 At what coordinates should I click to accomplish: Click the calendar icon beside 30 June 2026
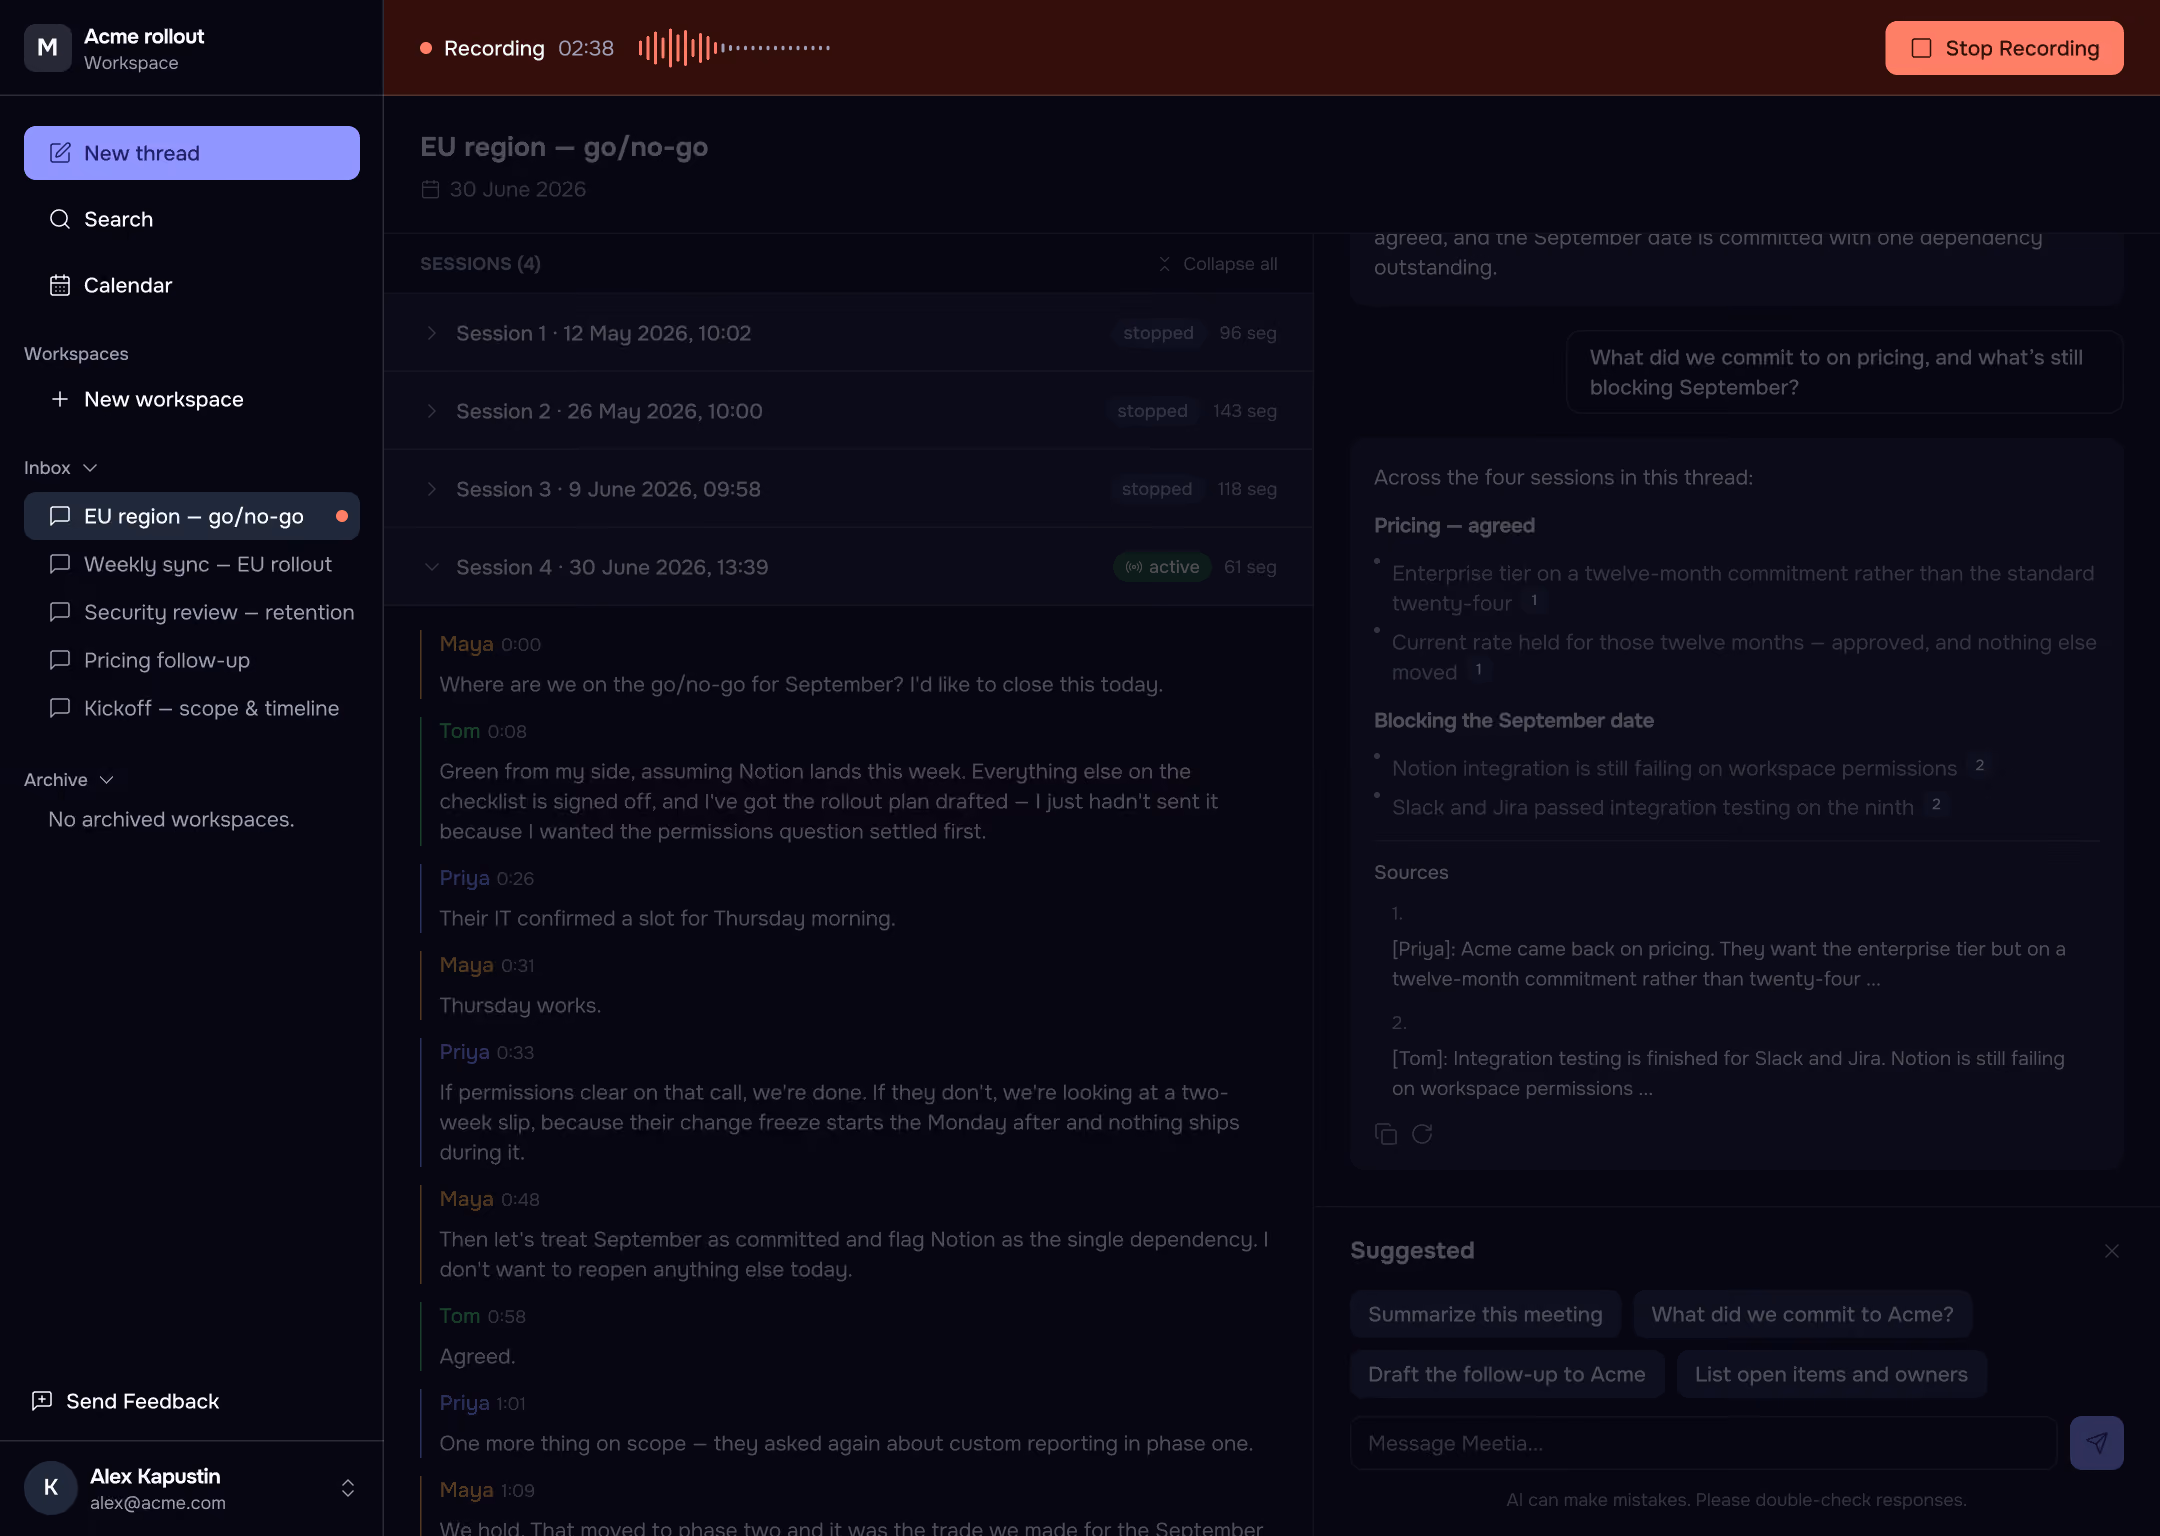click(430, 189)
